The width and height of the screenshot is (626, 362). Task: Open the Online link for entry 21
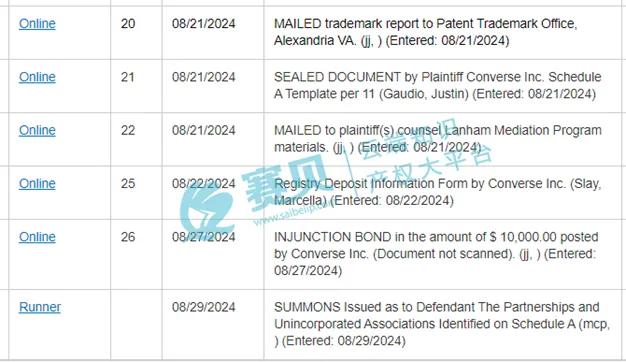[37, 77]
